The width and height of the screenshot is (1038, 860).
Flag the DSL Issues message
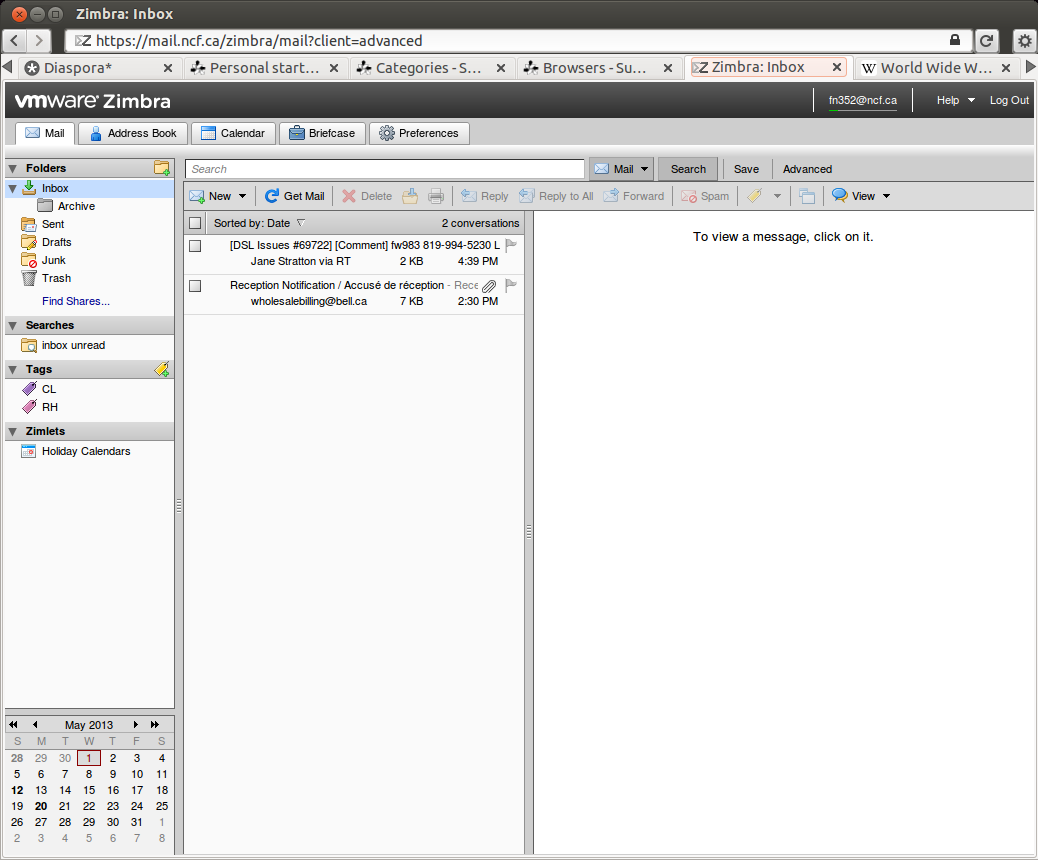(x=510, y=246)
